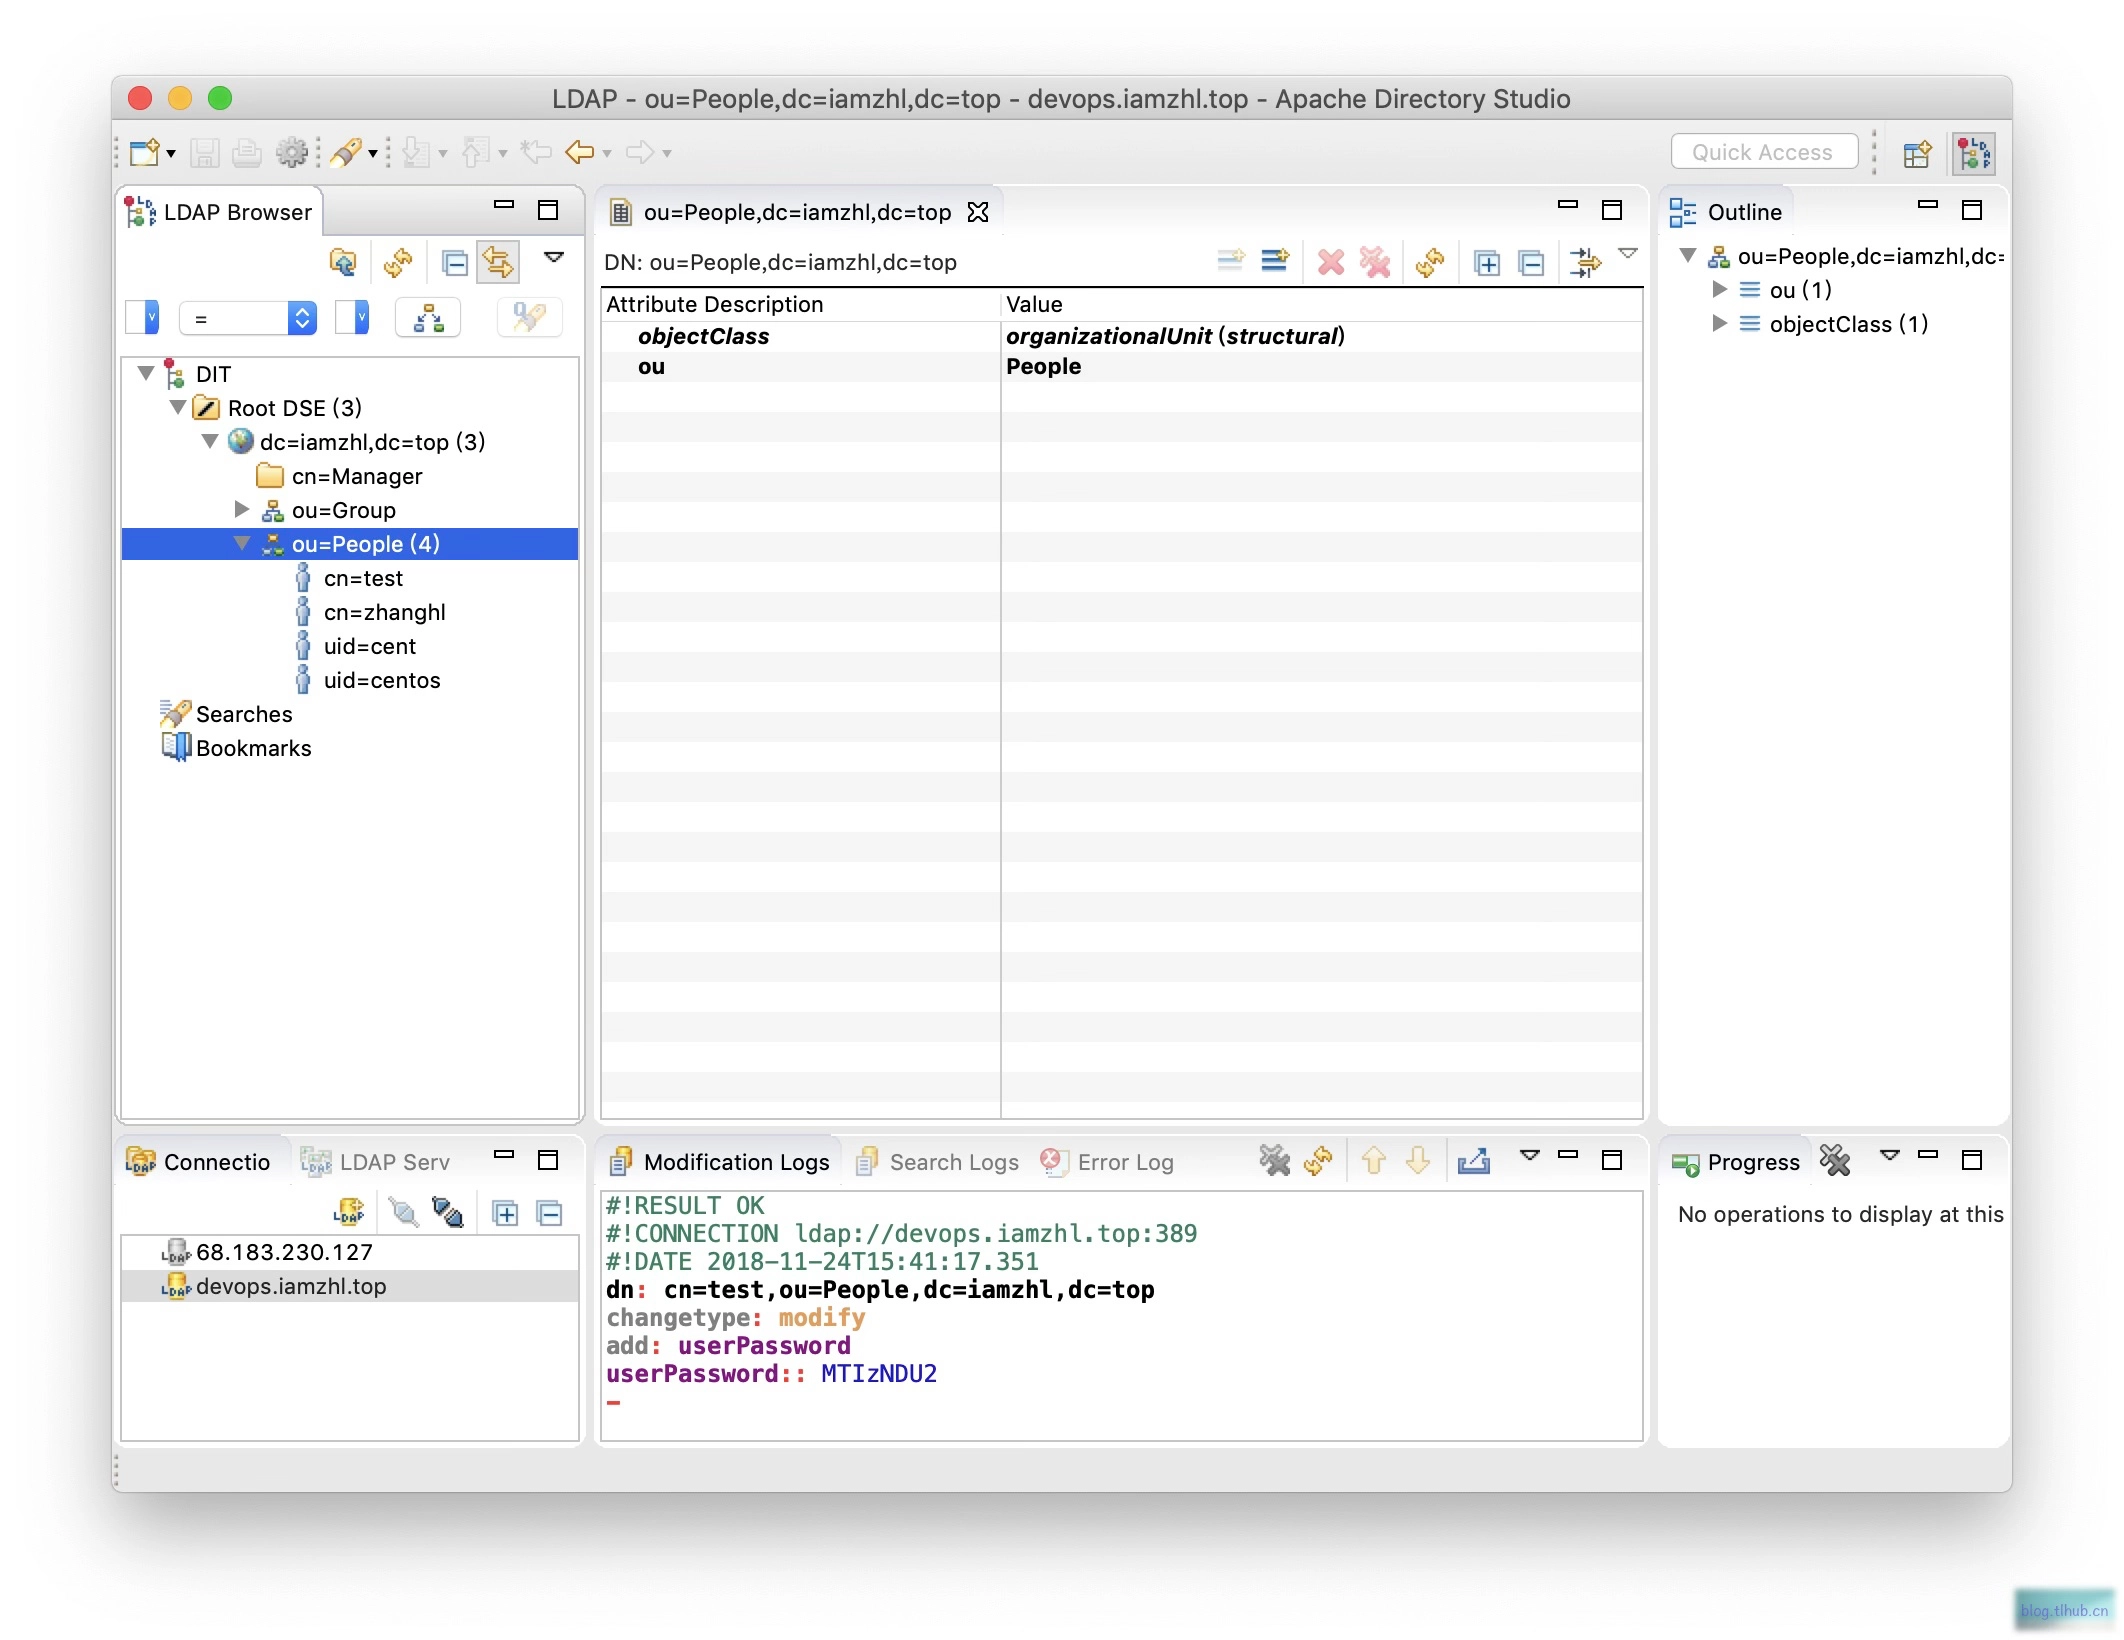2124x1640 pixels.
Task: Click Collapse All icon in LDAP Browser
Action: pyautogui.click(x=455, y=263)
